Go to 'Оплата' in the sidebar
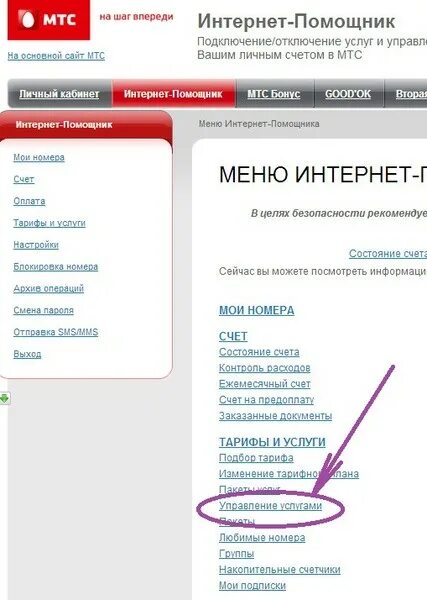Viewport: 427px width, 600px height. 29,201
